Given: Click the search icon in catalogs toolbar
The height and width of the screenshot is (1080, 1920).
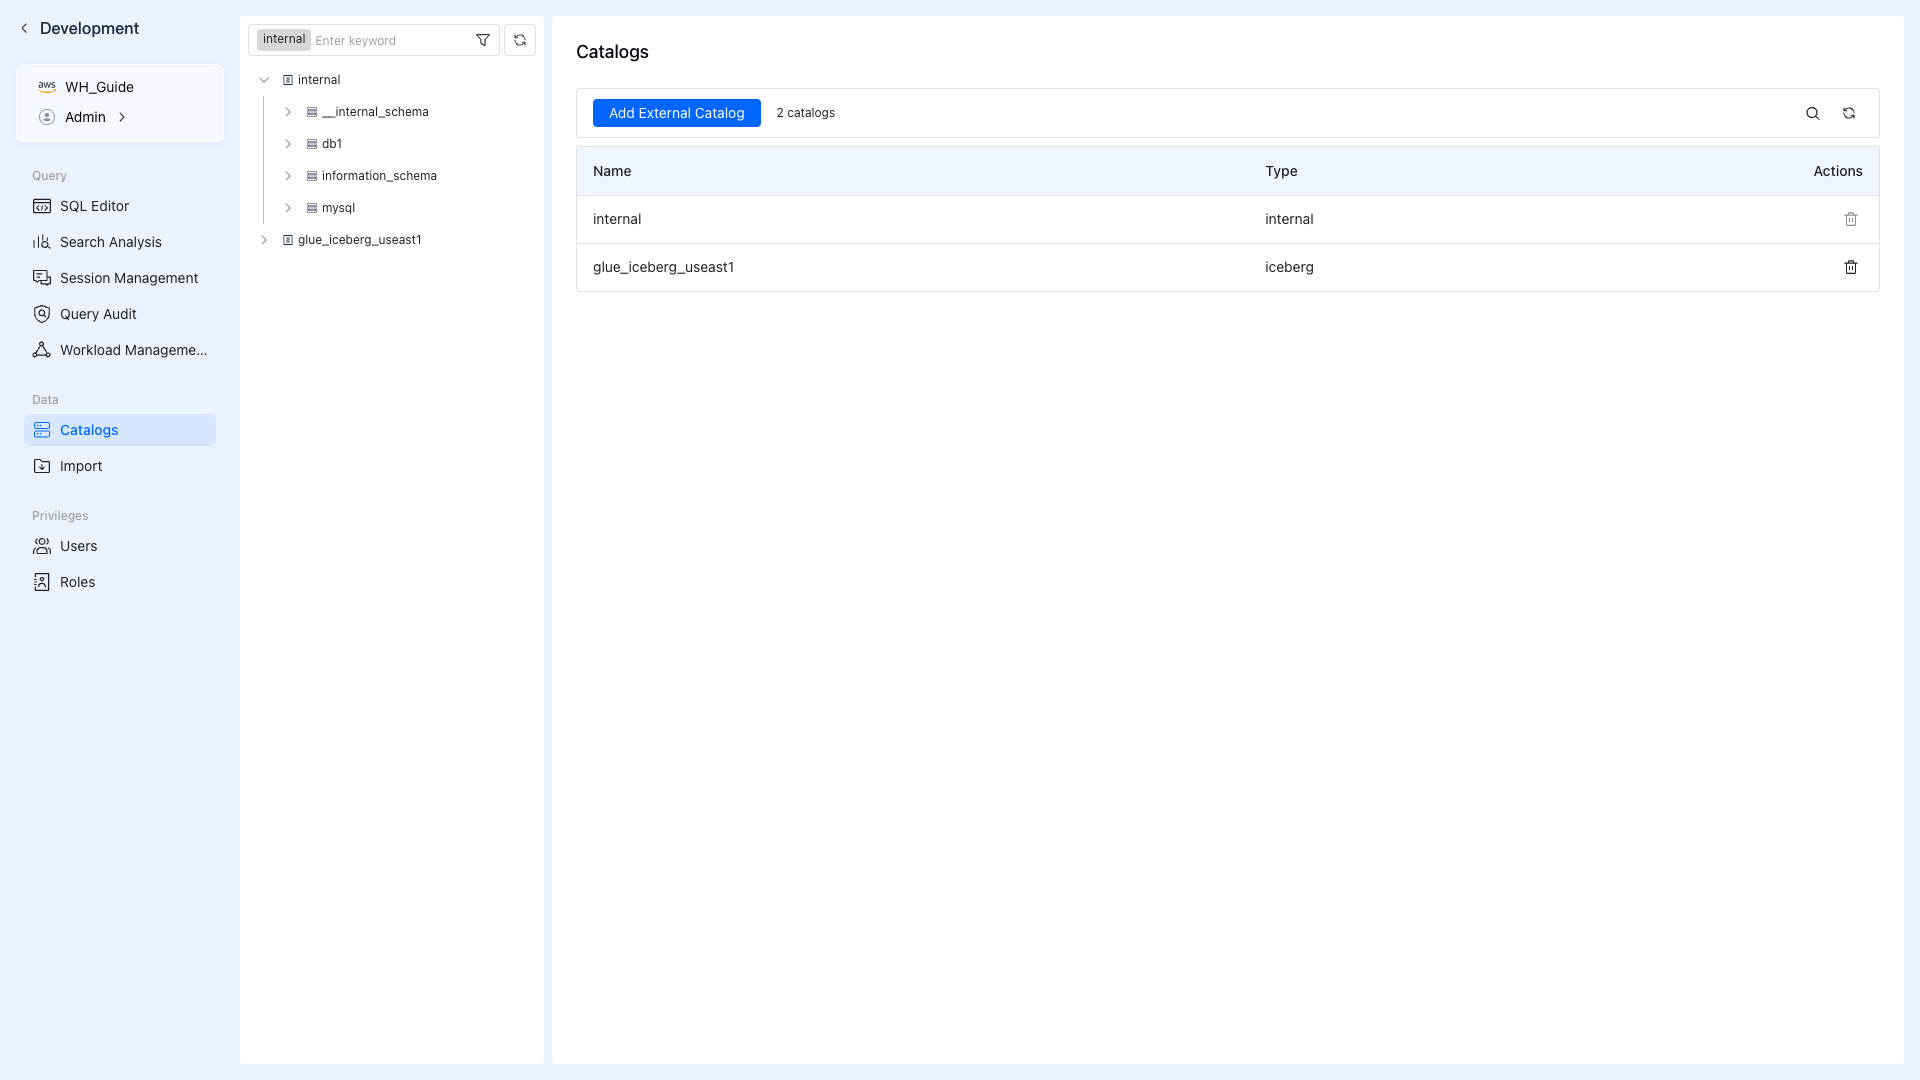Looking at the screenshot, I should 1812,113.
